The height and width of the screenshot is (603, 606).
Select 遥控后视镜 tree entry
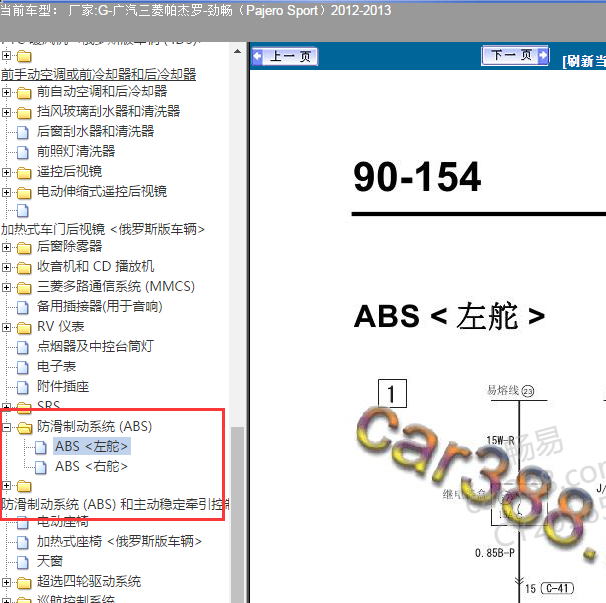click(70, 171)
